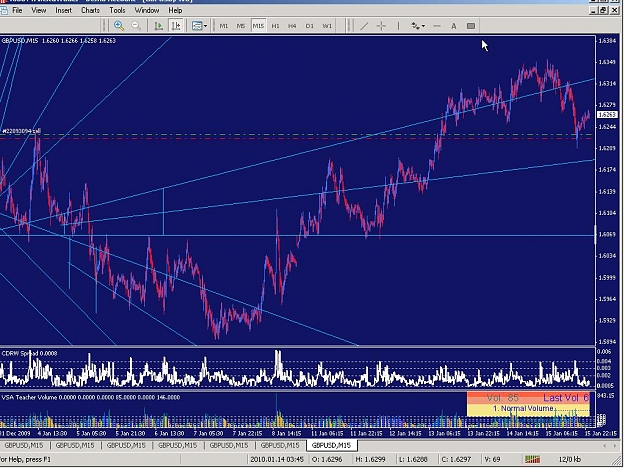
Task: Switch to H1 timeframe
Action: [x=275, y=26]
